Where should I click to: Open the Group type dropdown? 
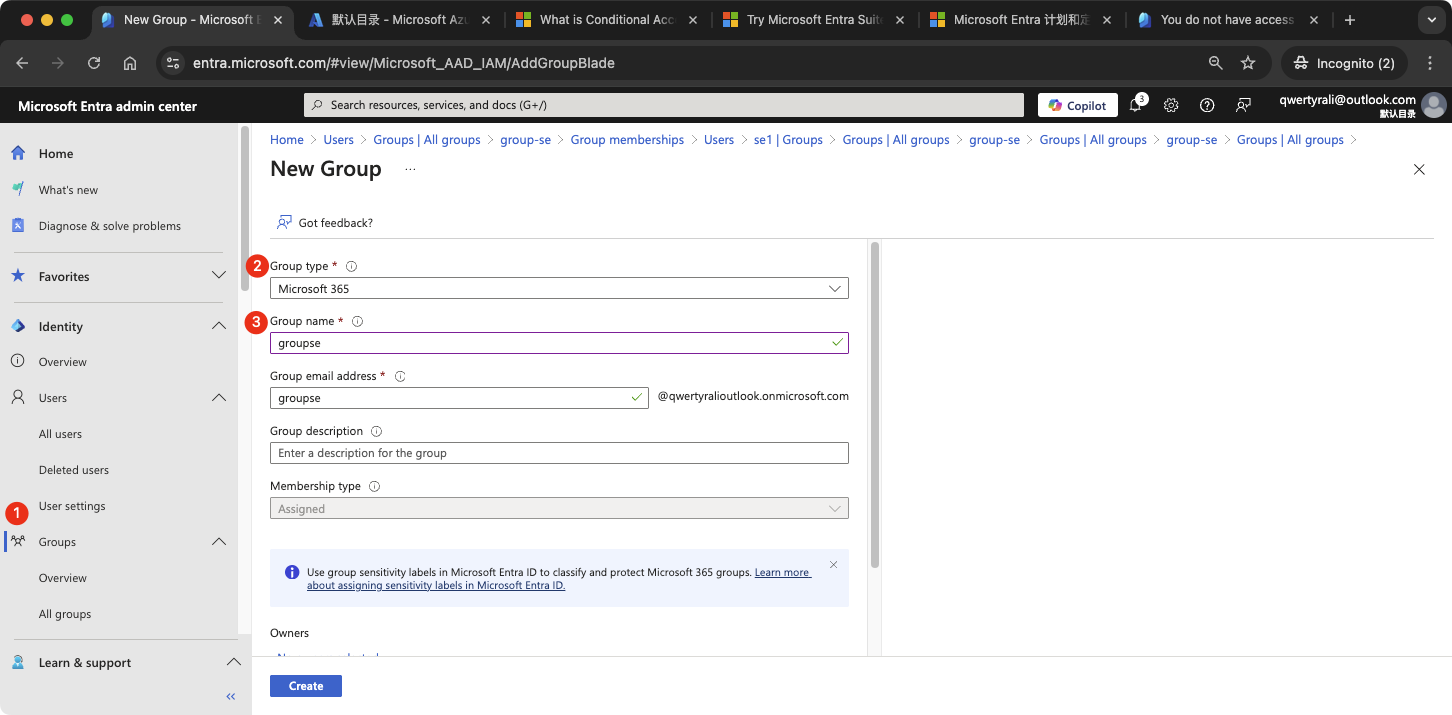(x=559, y=288)
